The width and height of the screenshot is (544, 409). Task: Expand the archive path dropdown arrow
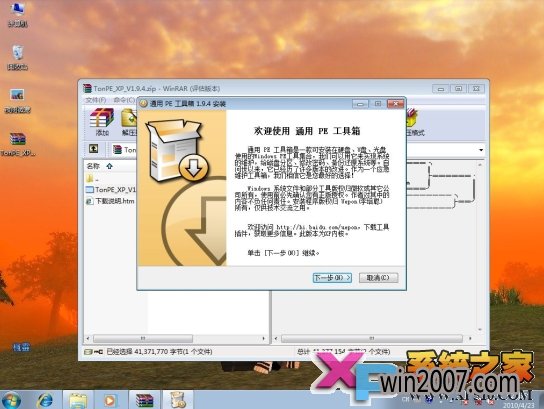pyautogui.click(x=481, y=150)
